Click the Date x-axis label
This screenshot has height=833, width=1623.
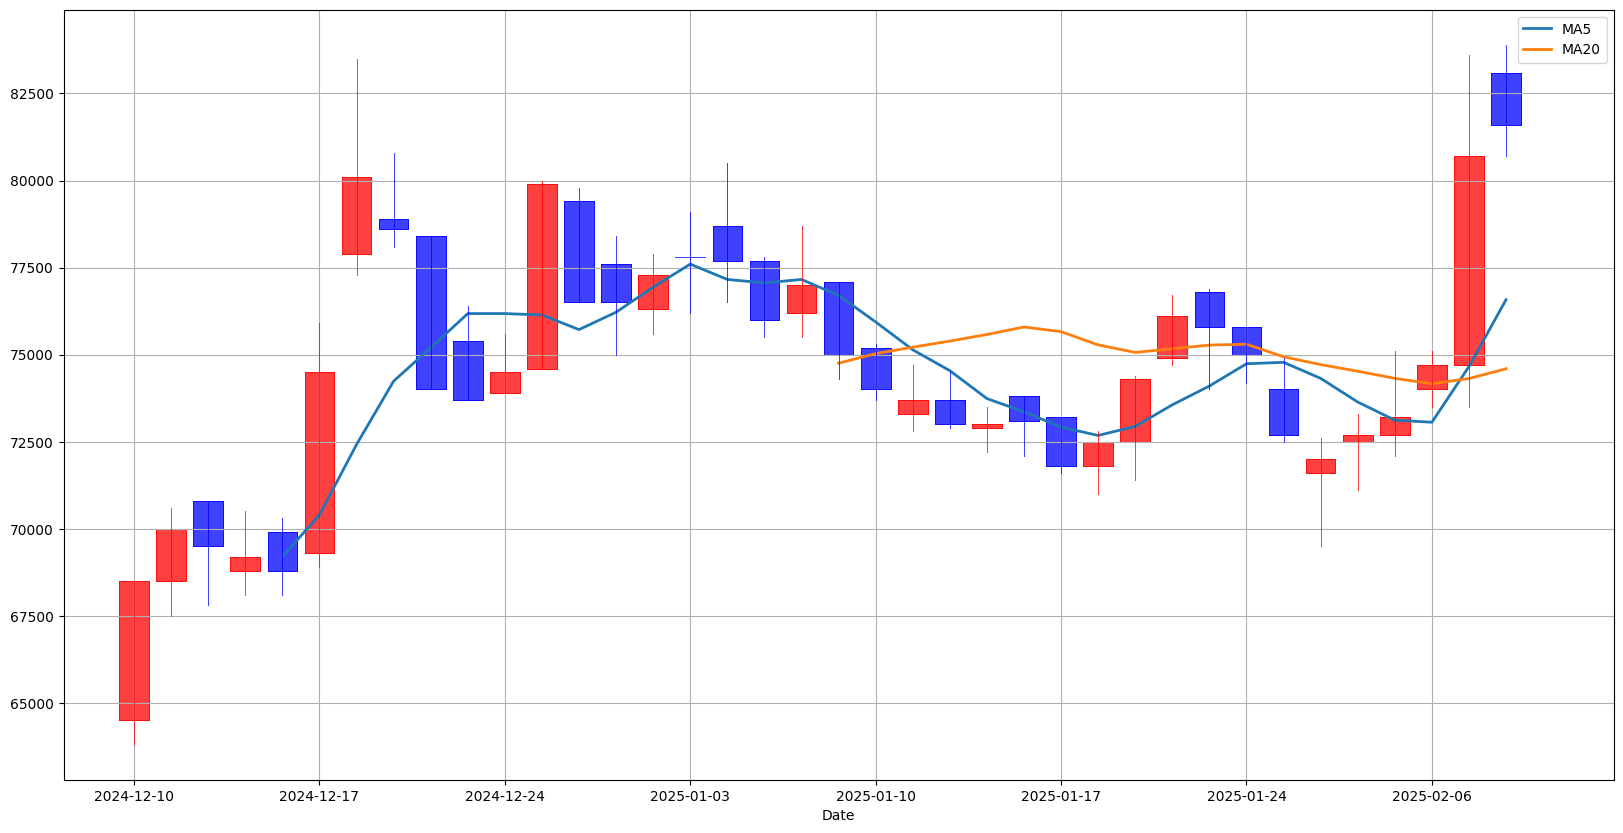(x=837, y=816)
